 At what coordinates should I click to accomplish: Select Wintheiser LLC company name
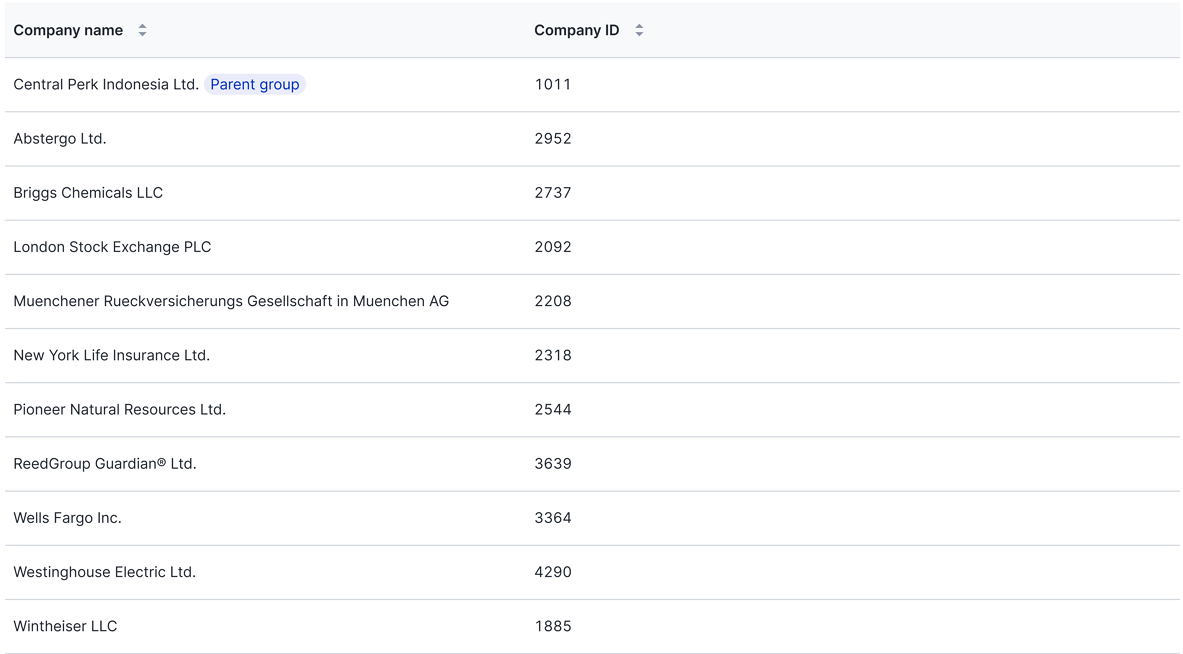click(x=66, y=626)
